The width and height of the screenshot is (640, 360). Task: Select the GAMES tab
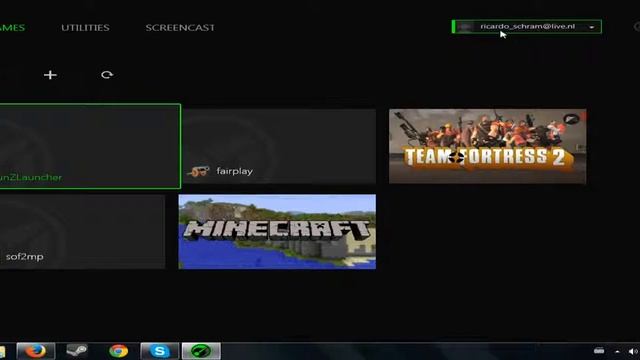[x=12, y=28]
